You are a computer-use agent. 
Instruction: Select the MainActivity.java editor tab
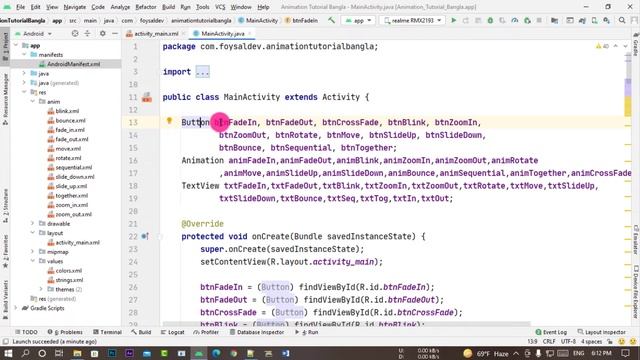tap(222, 33)
